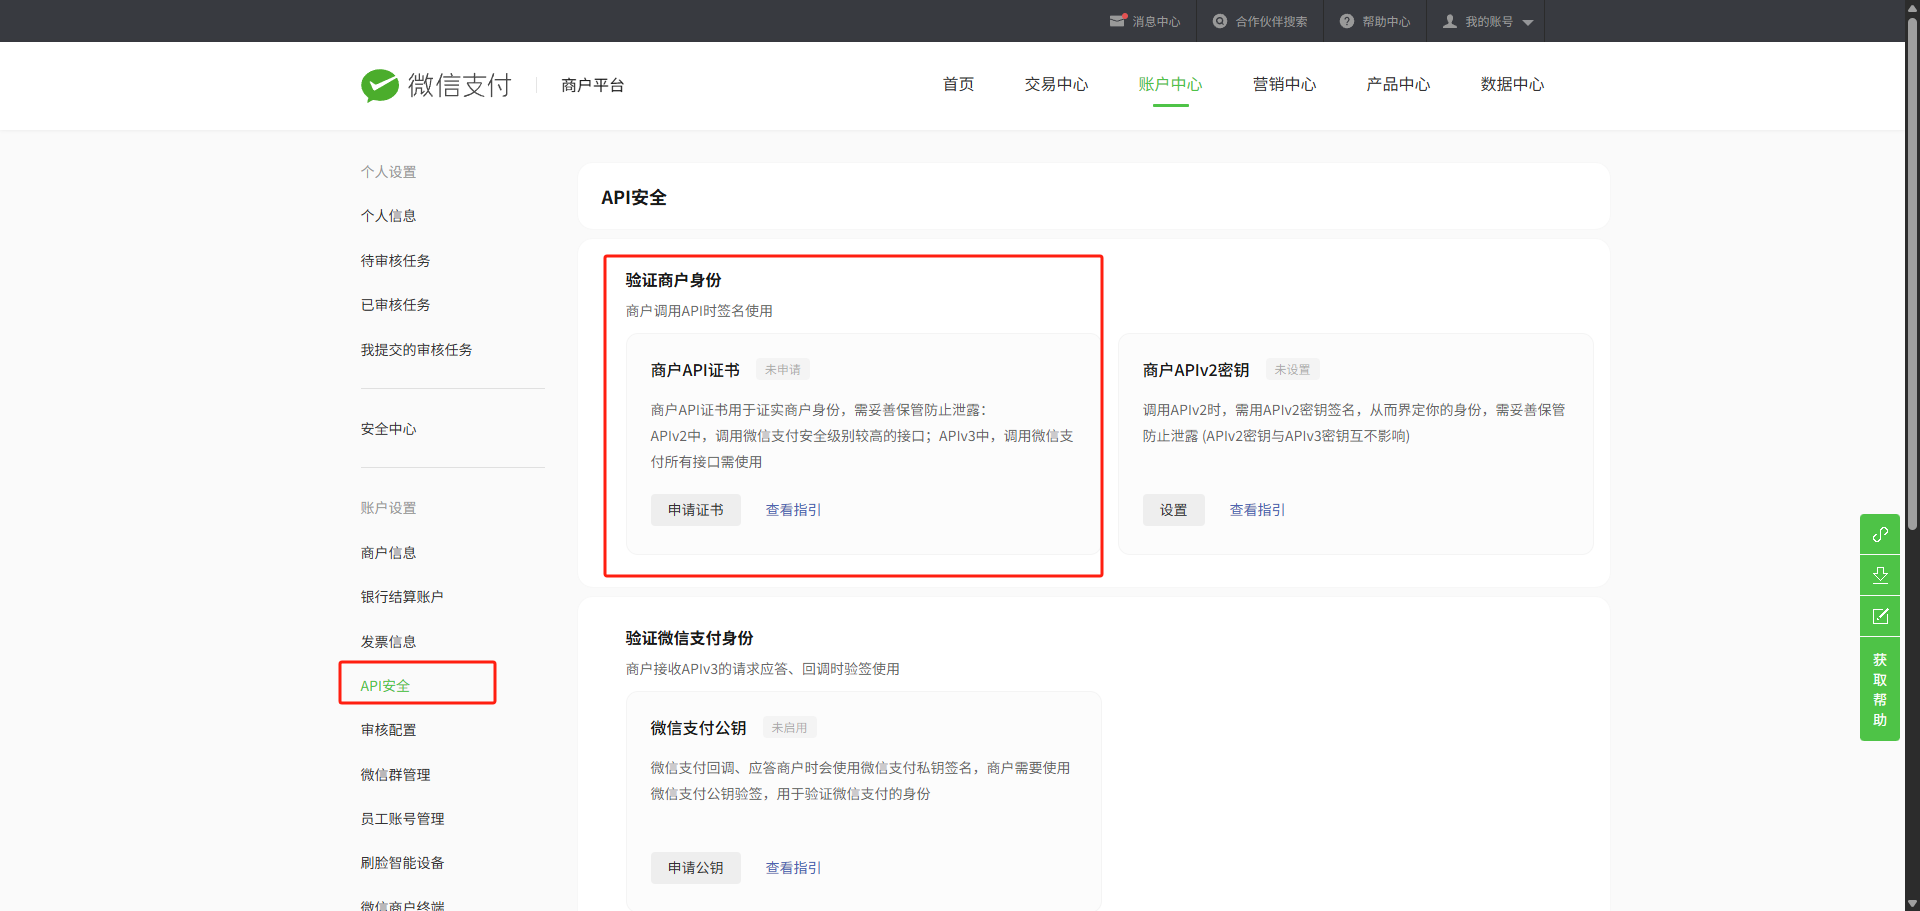Click the WeChat Pay logo icon

coord(380,86)
